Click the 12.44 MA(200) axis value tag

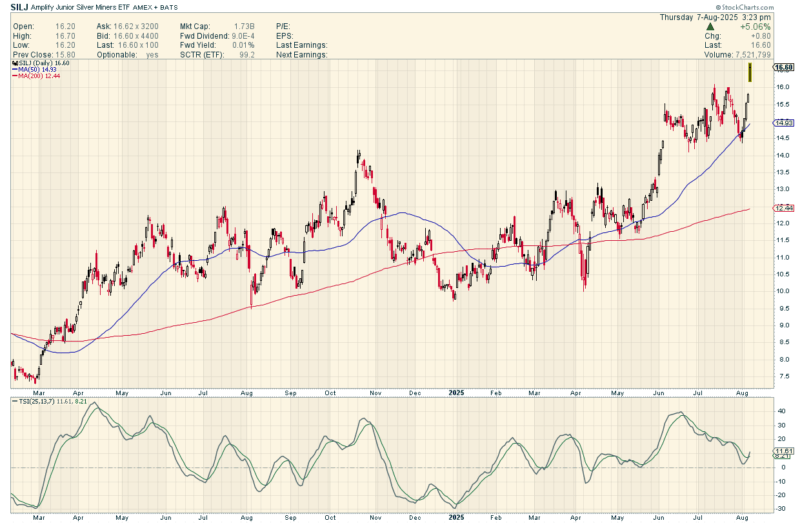pos(785,207)
